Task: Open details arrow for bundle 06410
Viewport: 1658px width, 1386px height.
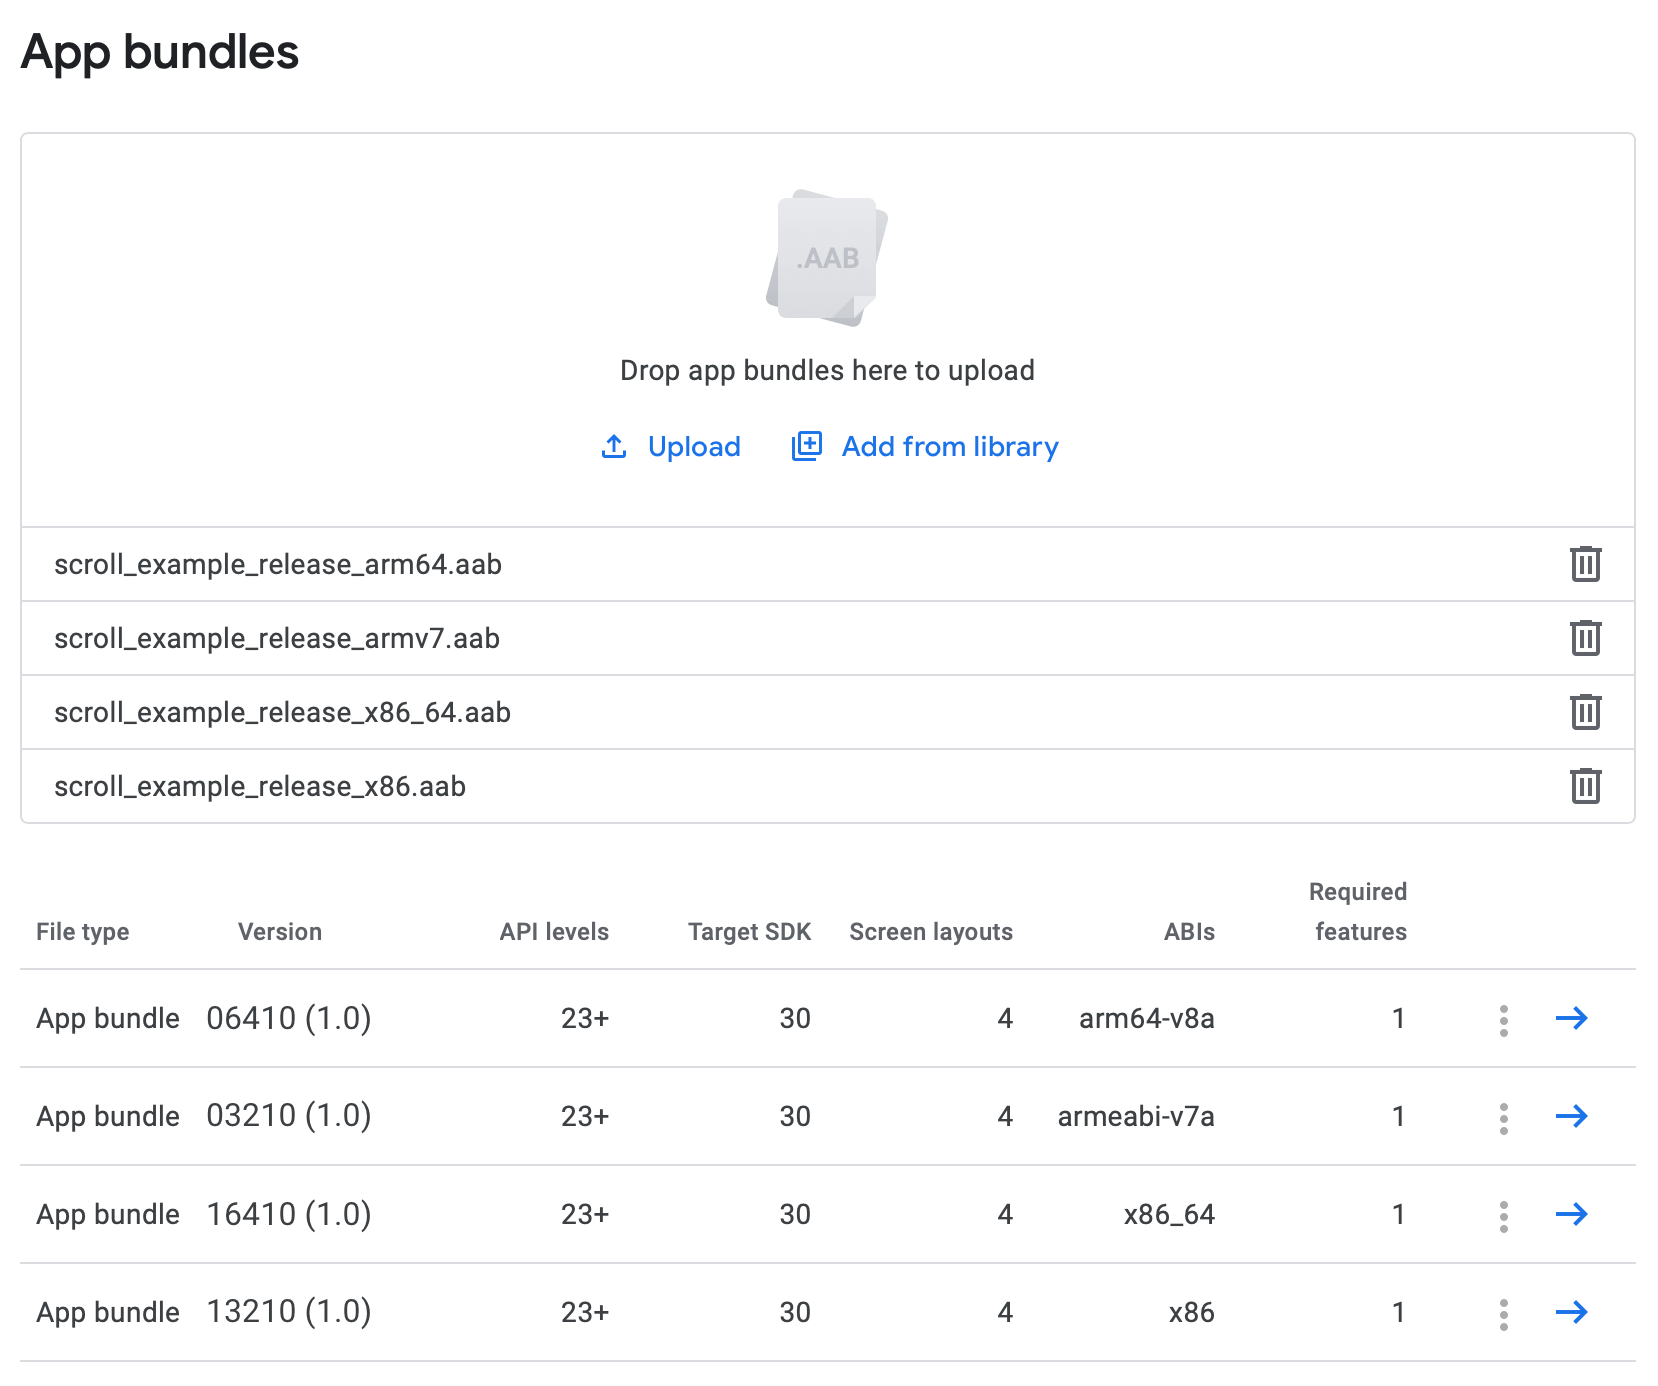Action: coord(1571,1018)
